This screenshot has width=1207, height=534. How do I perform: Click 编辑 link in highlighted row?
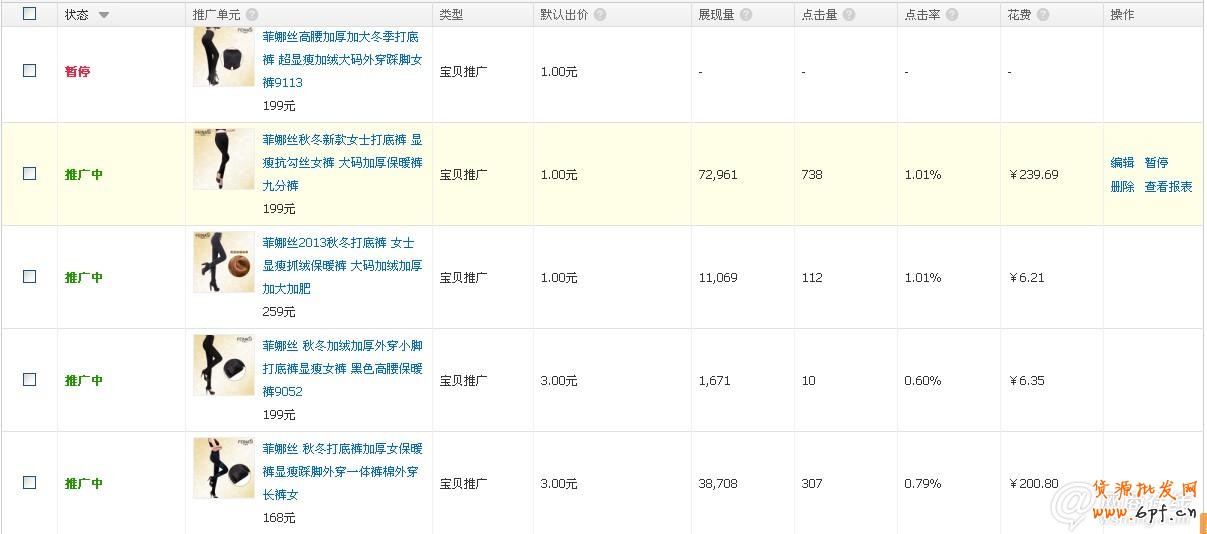click(x=1122, y=163)
